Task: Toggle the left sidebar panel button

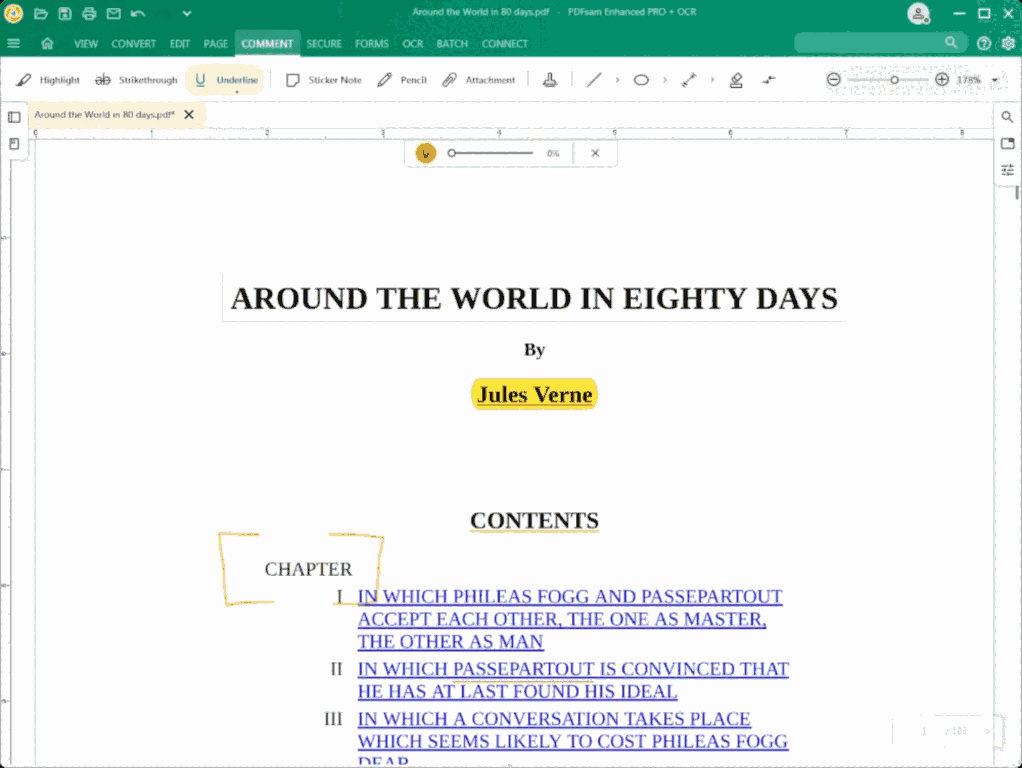Action: 14,117
